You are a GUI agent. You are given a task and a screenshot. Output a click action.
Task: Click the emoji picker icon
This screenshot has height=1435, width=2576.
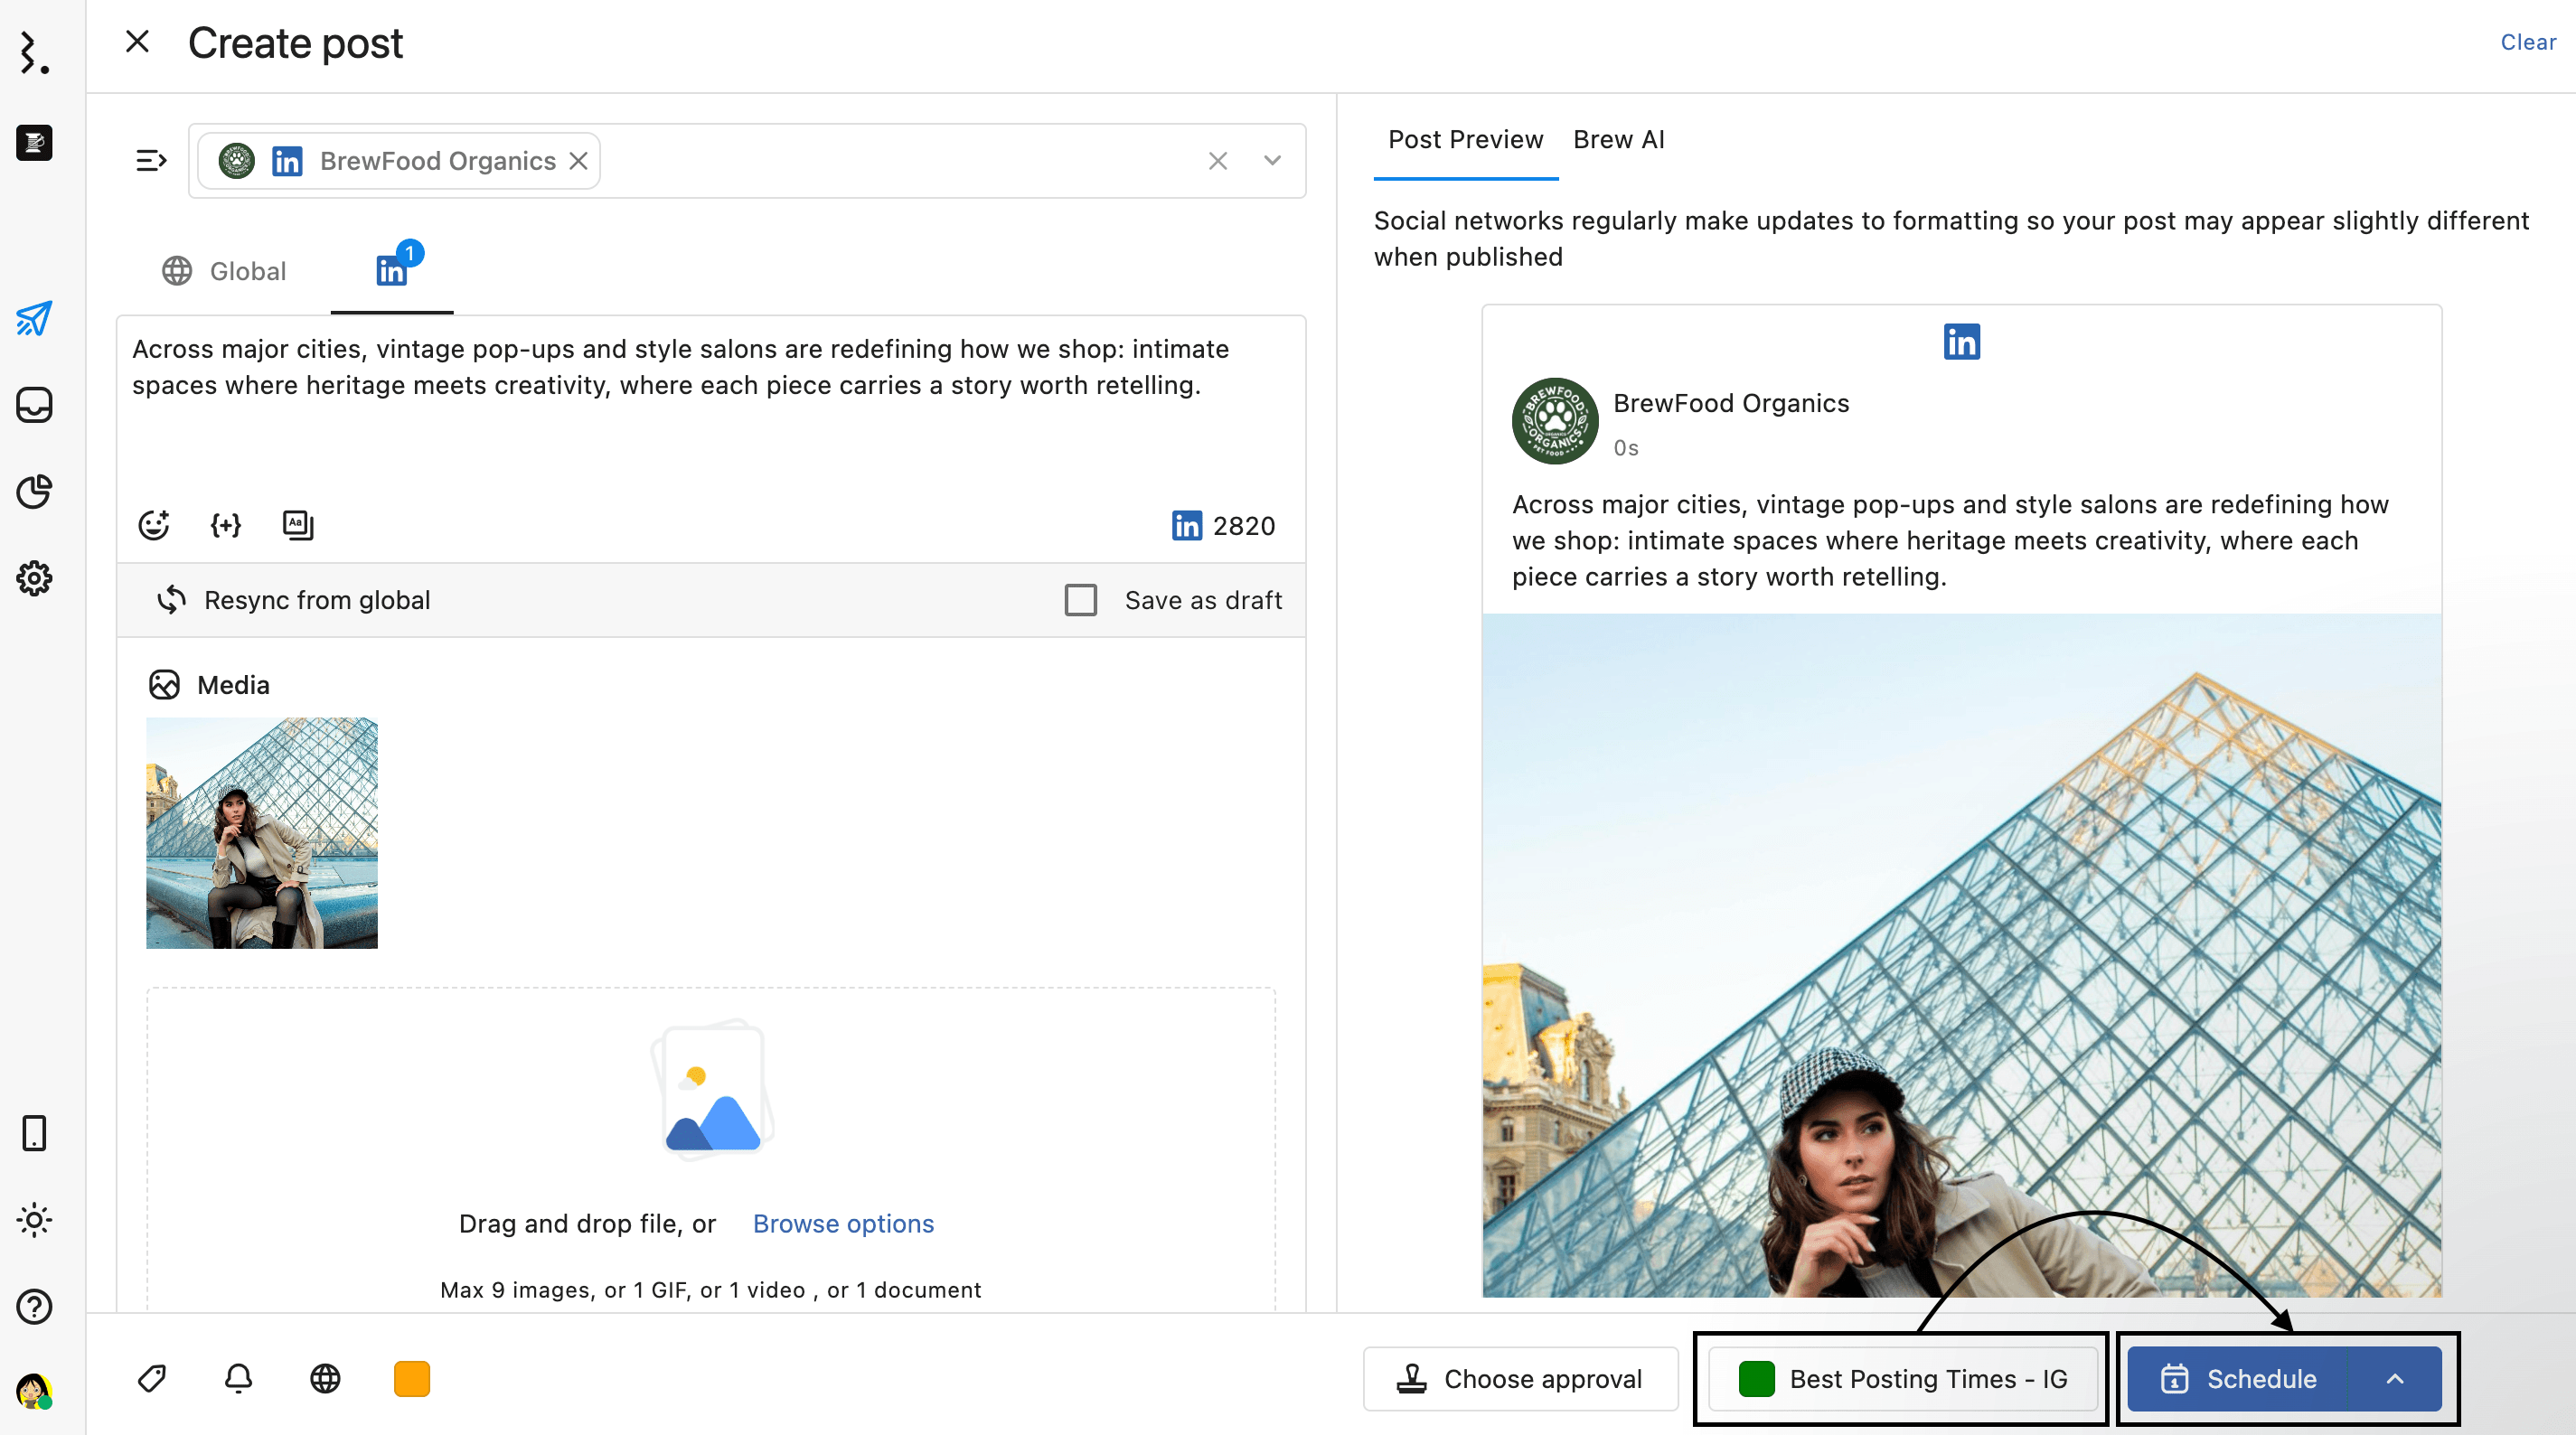click(x=153, y=525)
